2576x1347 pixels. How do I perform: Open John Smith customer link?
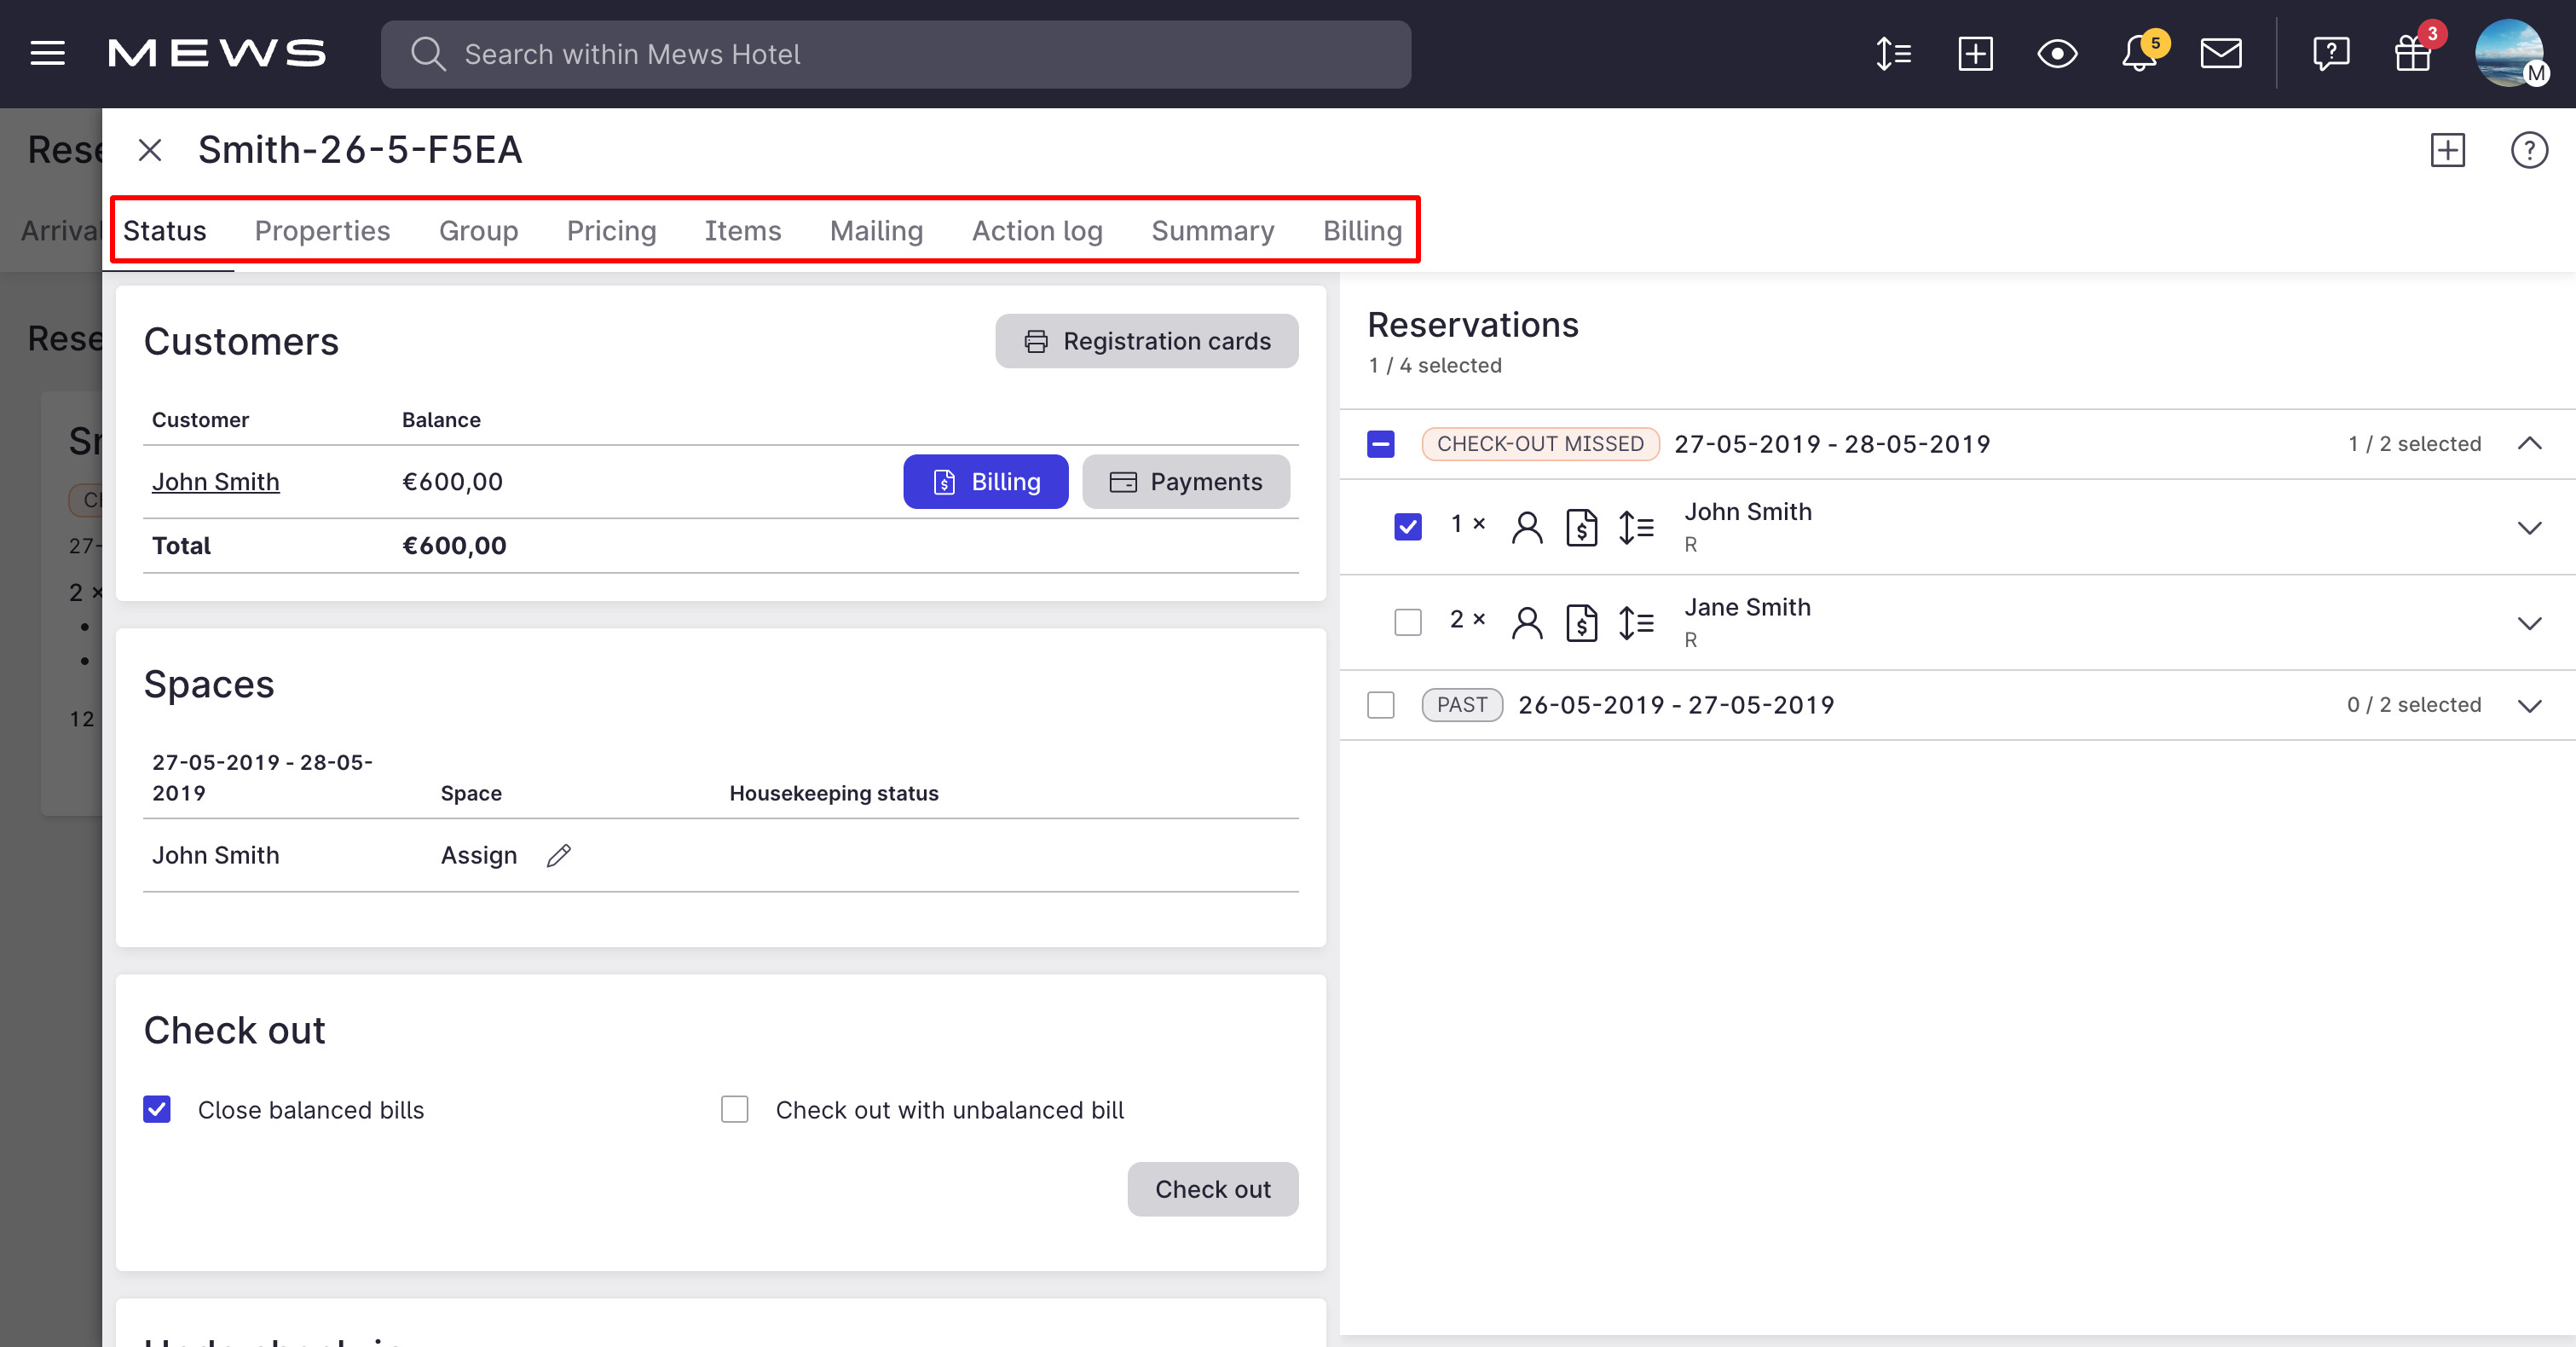point(216,482)
